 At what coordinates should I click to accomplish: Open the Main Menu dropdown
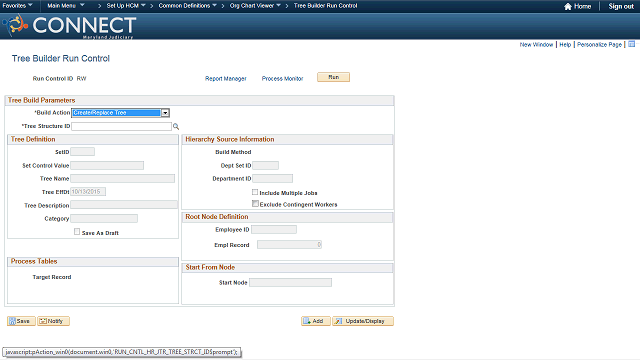[66, 6]
